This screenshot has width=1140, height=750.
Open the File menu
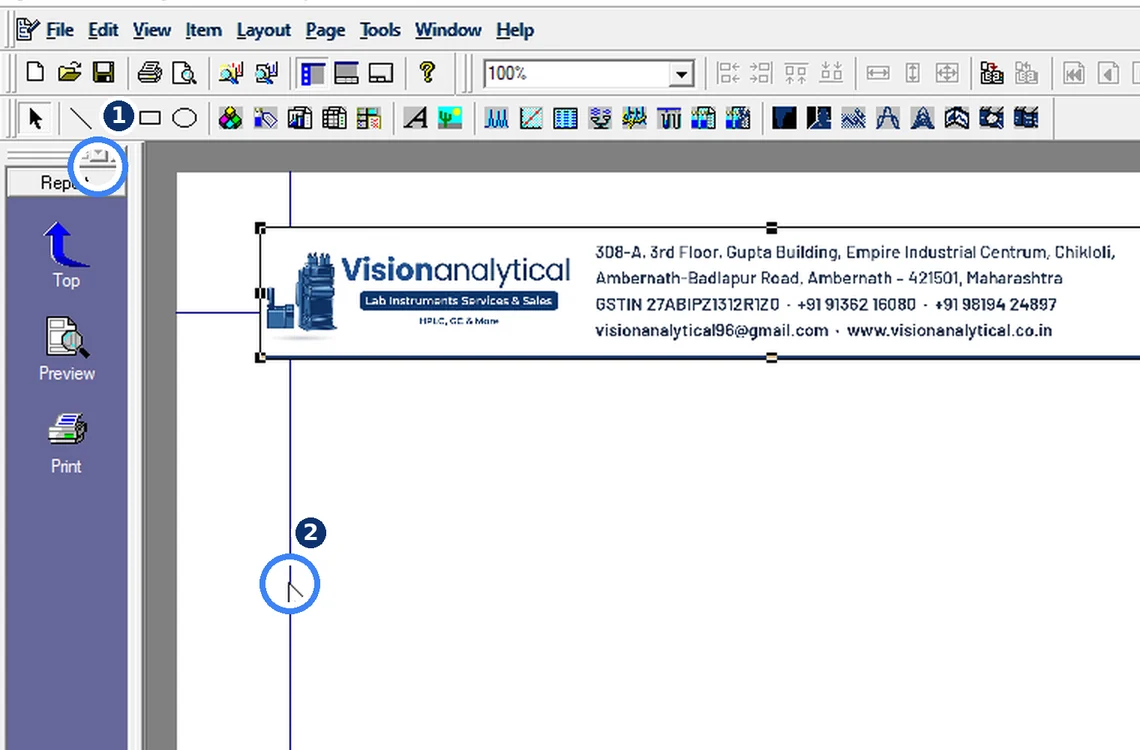point(60,30)
